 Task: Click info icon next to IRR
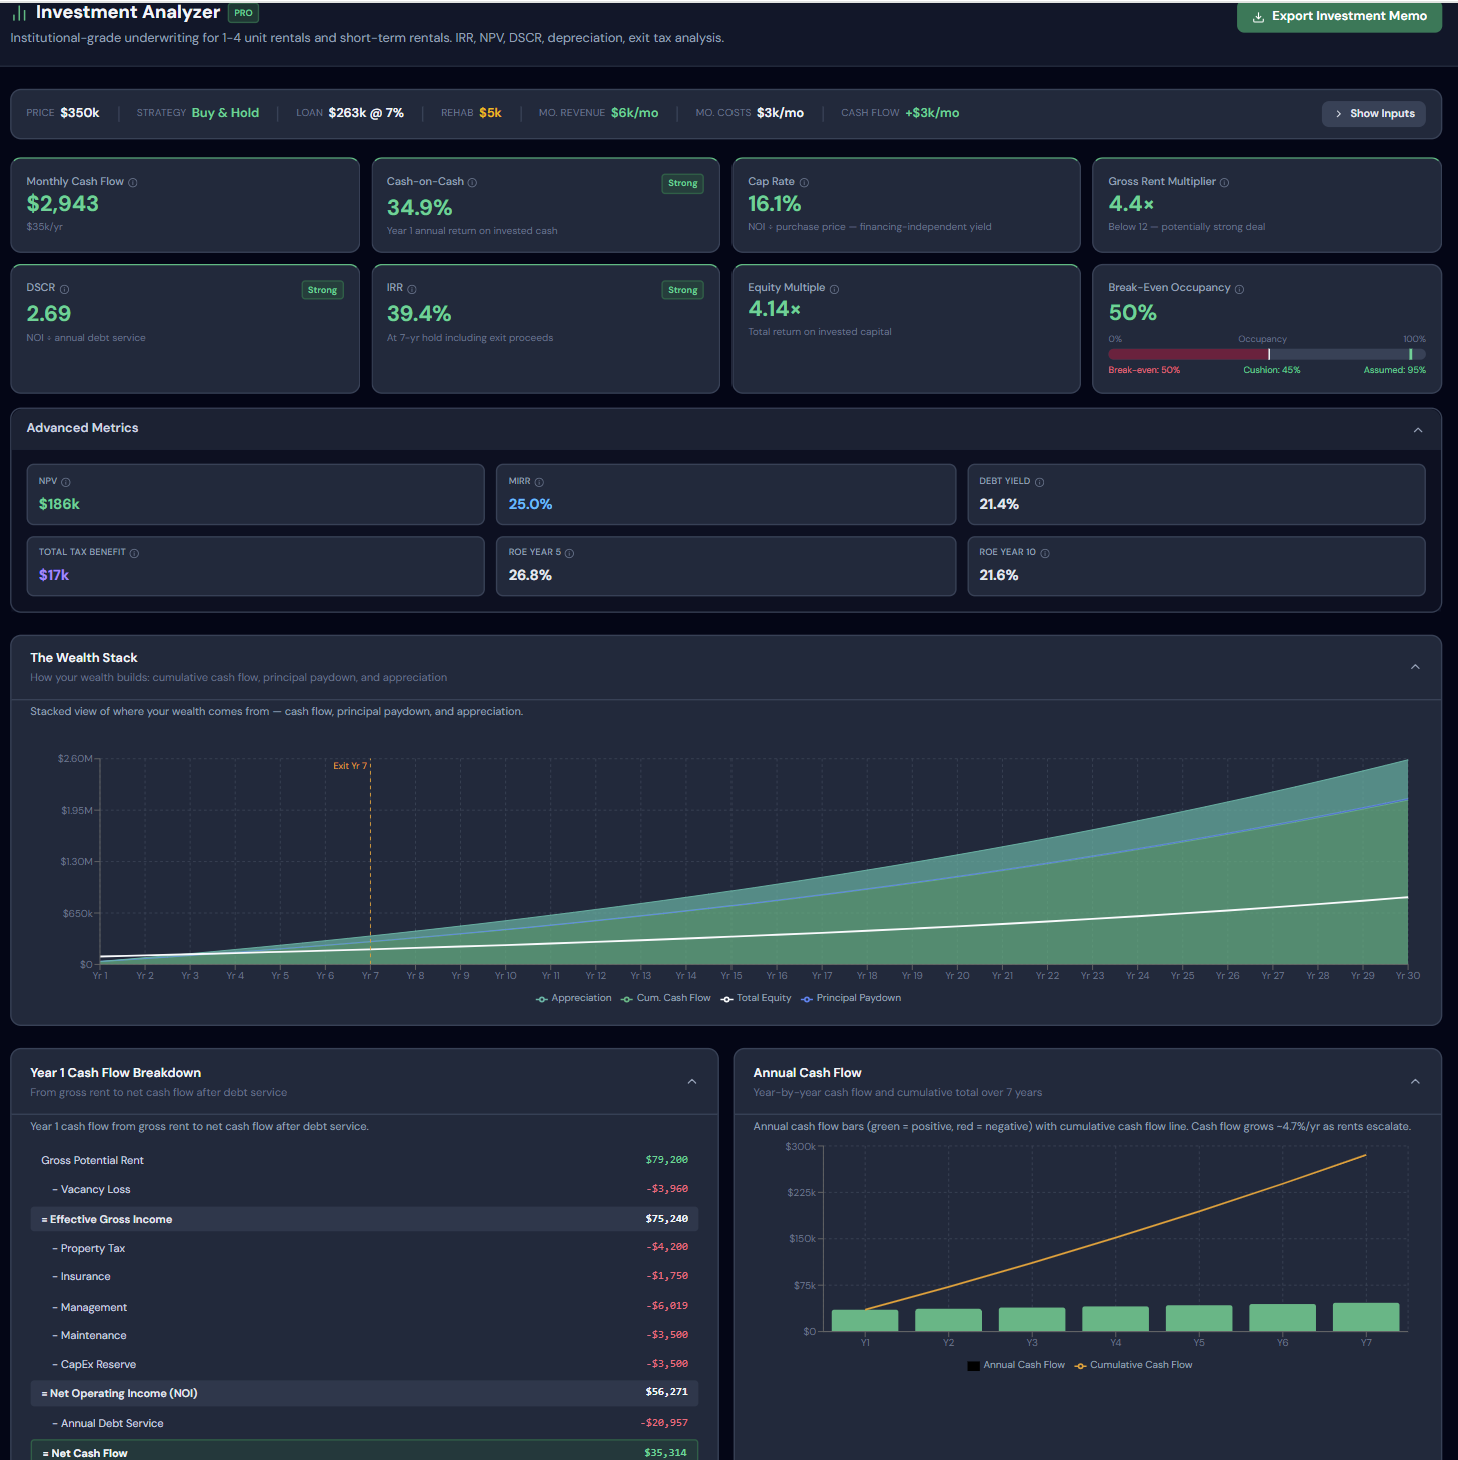tap(412, 289)
